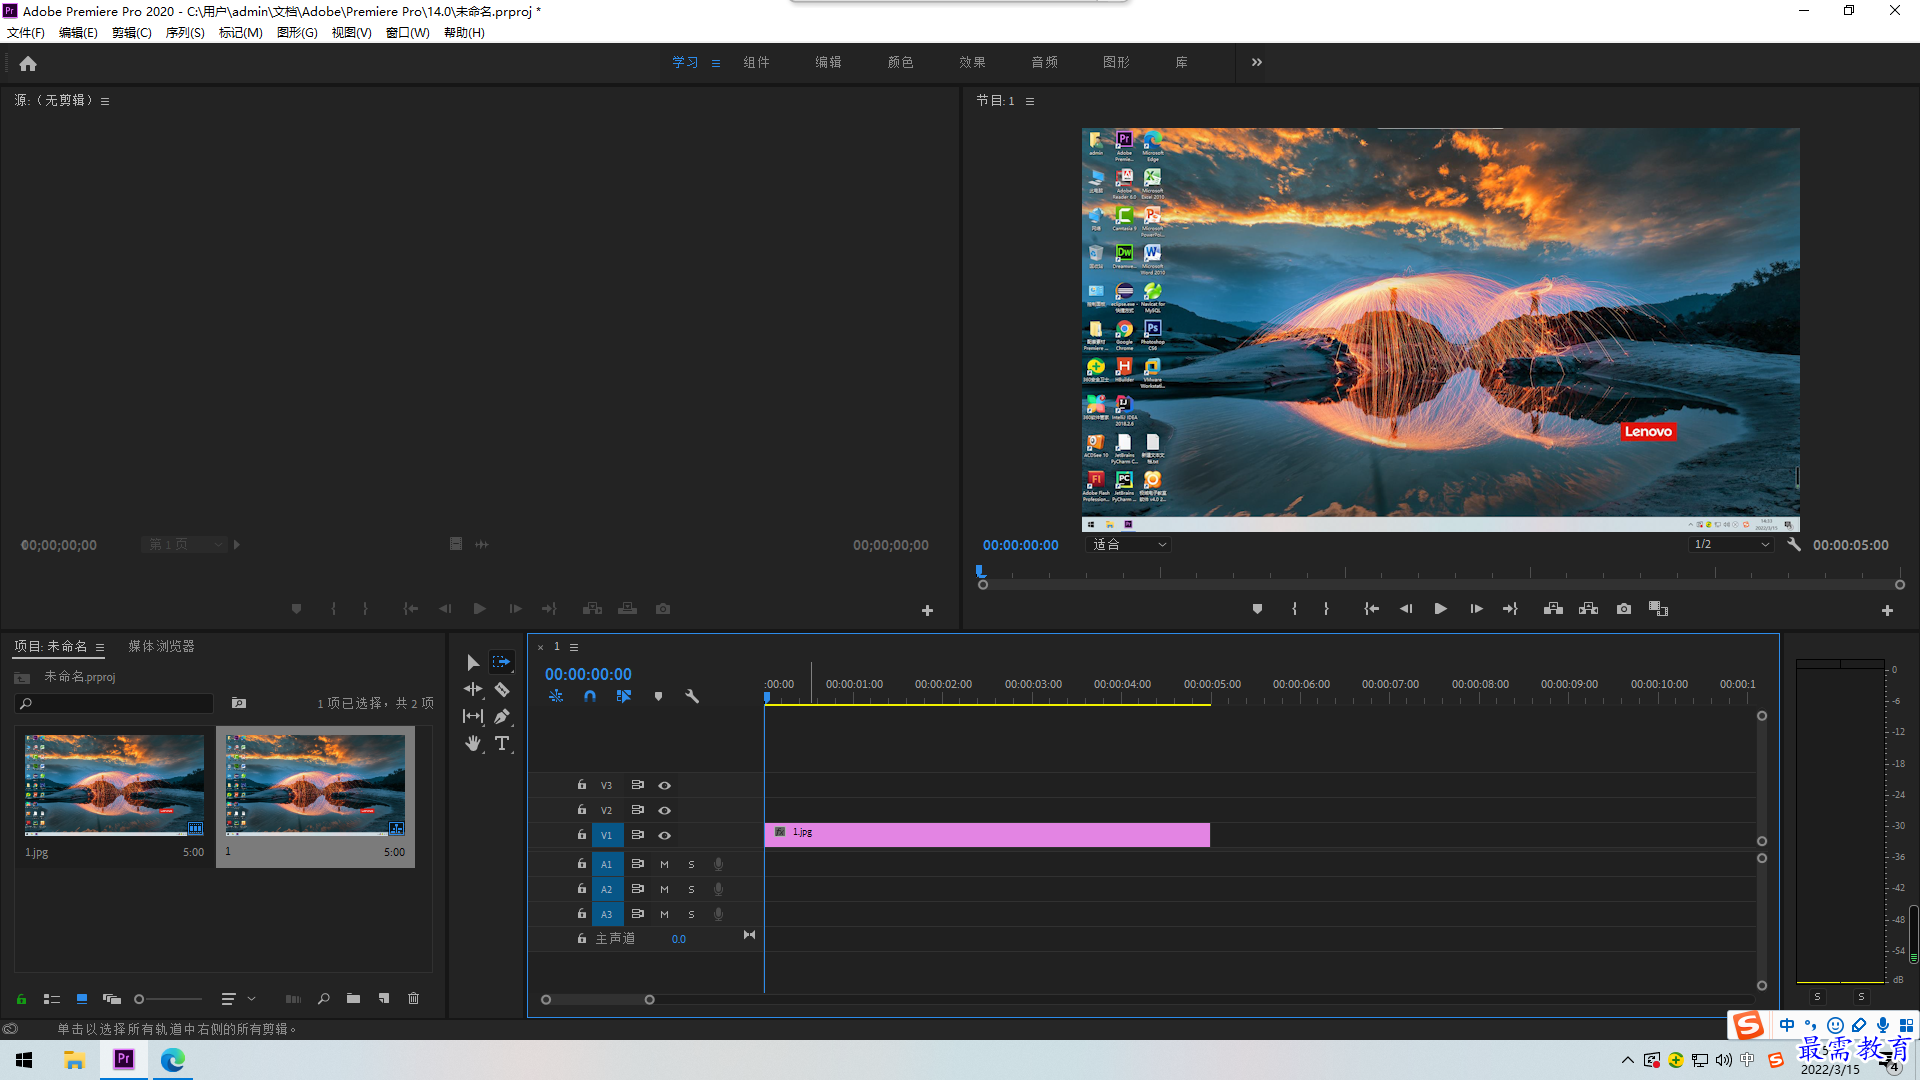Image resolution: width=1920 pixels, height=1080 pixels.
Task: Select the Selection tool arrow
Action: (473, 662)
